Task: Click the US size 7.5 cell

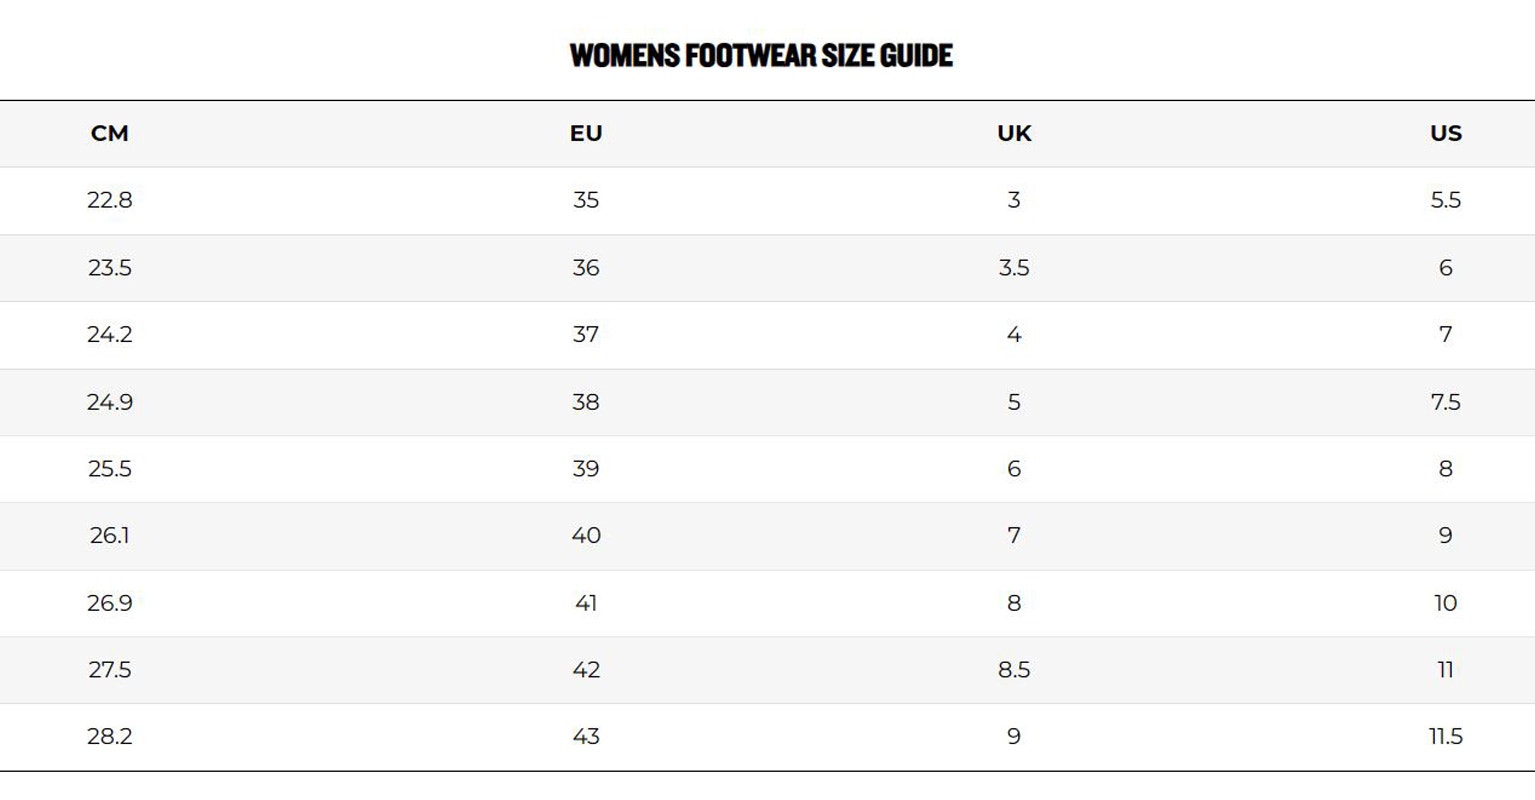Action: click(x=1446, y=402)
